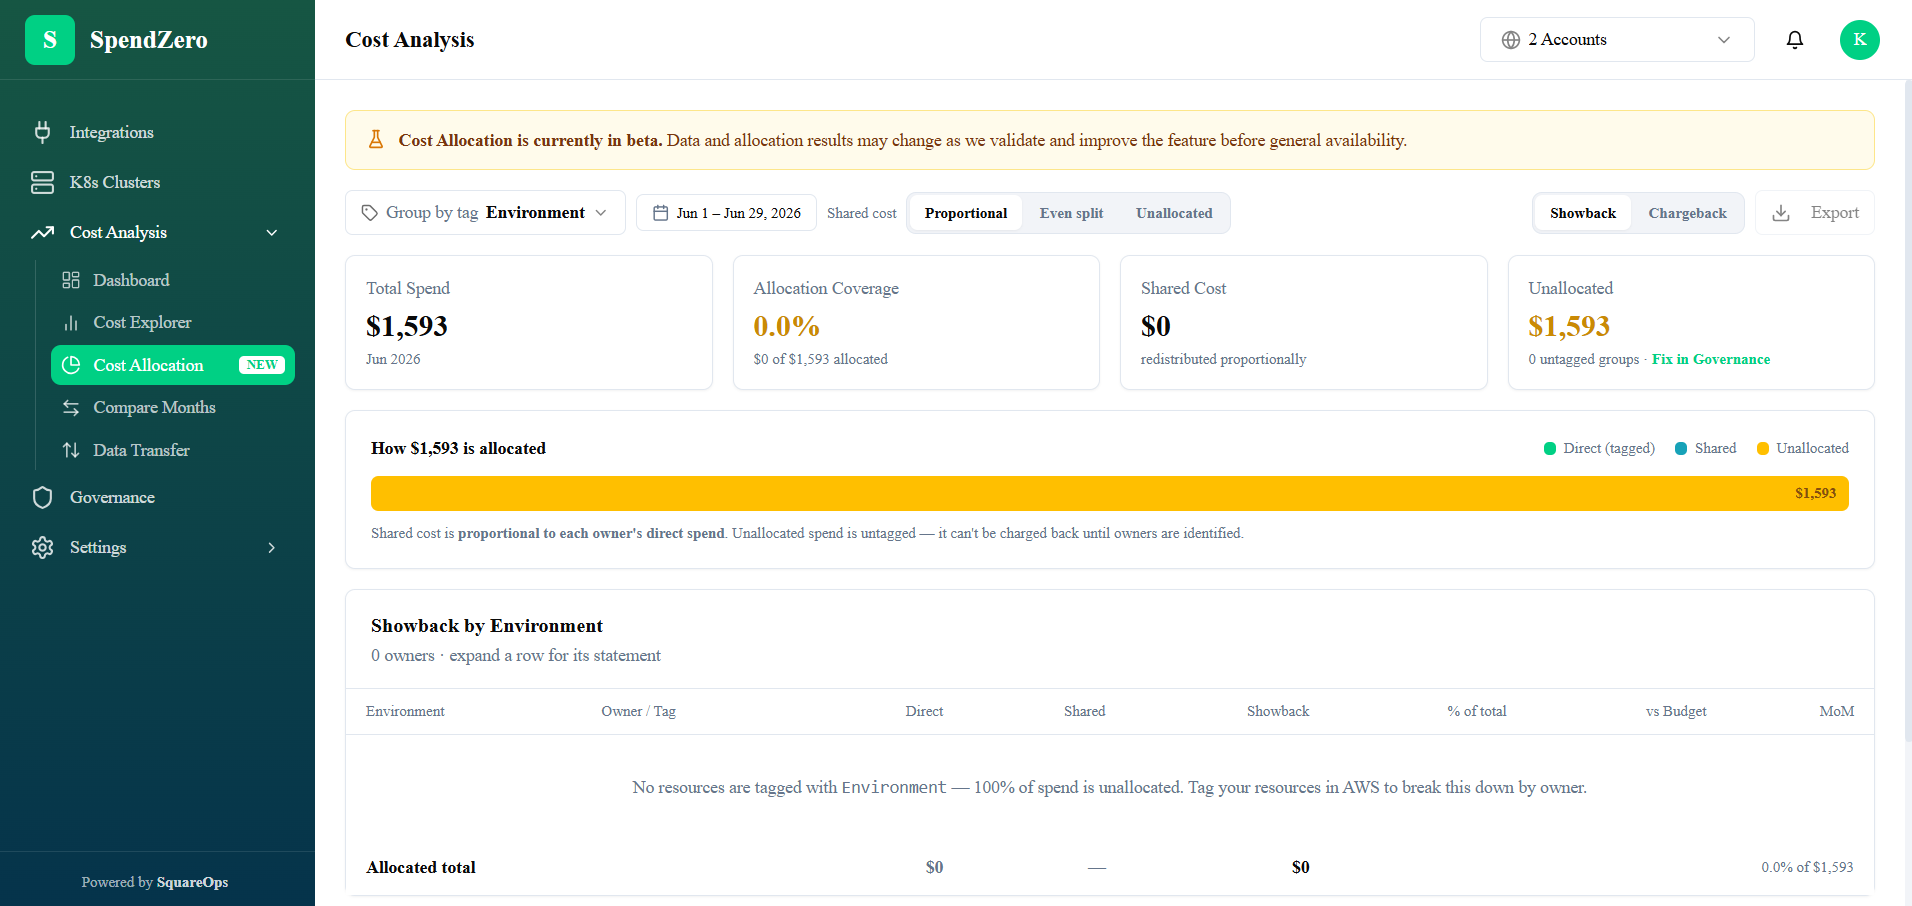Screen dimensions: 1912x906
Task: Select Proportional shared cost mode
Action: click(x=966, y=213)
